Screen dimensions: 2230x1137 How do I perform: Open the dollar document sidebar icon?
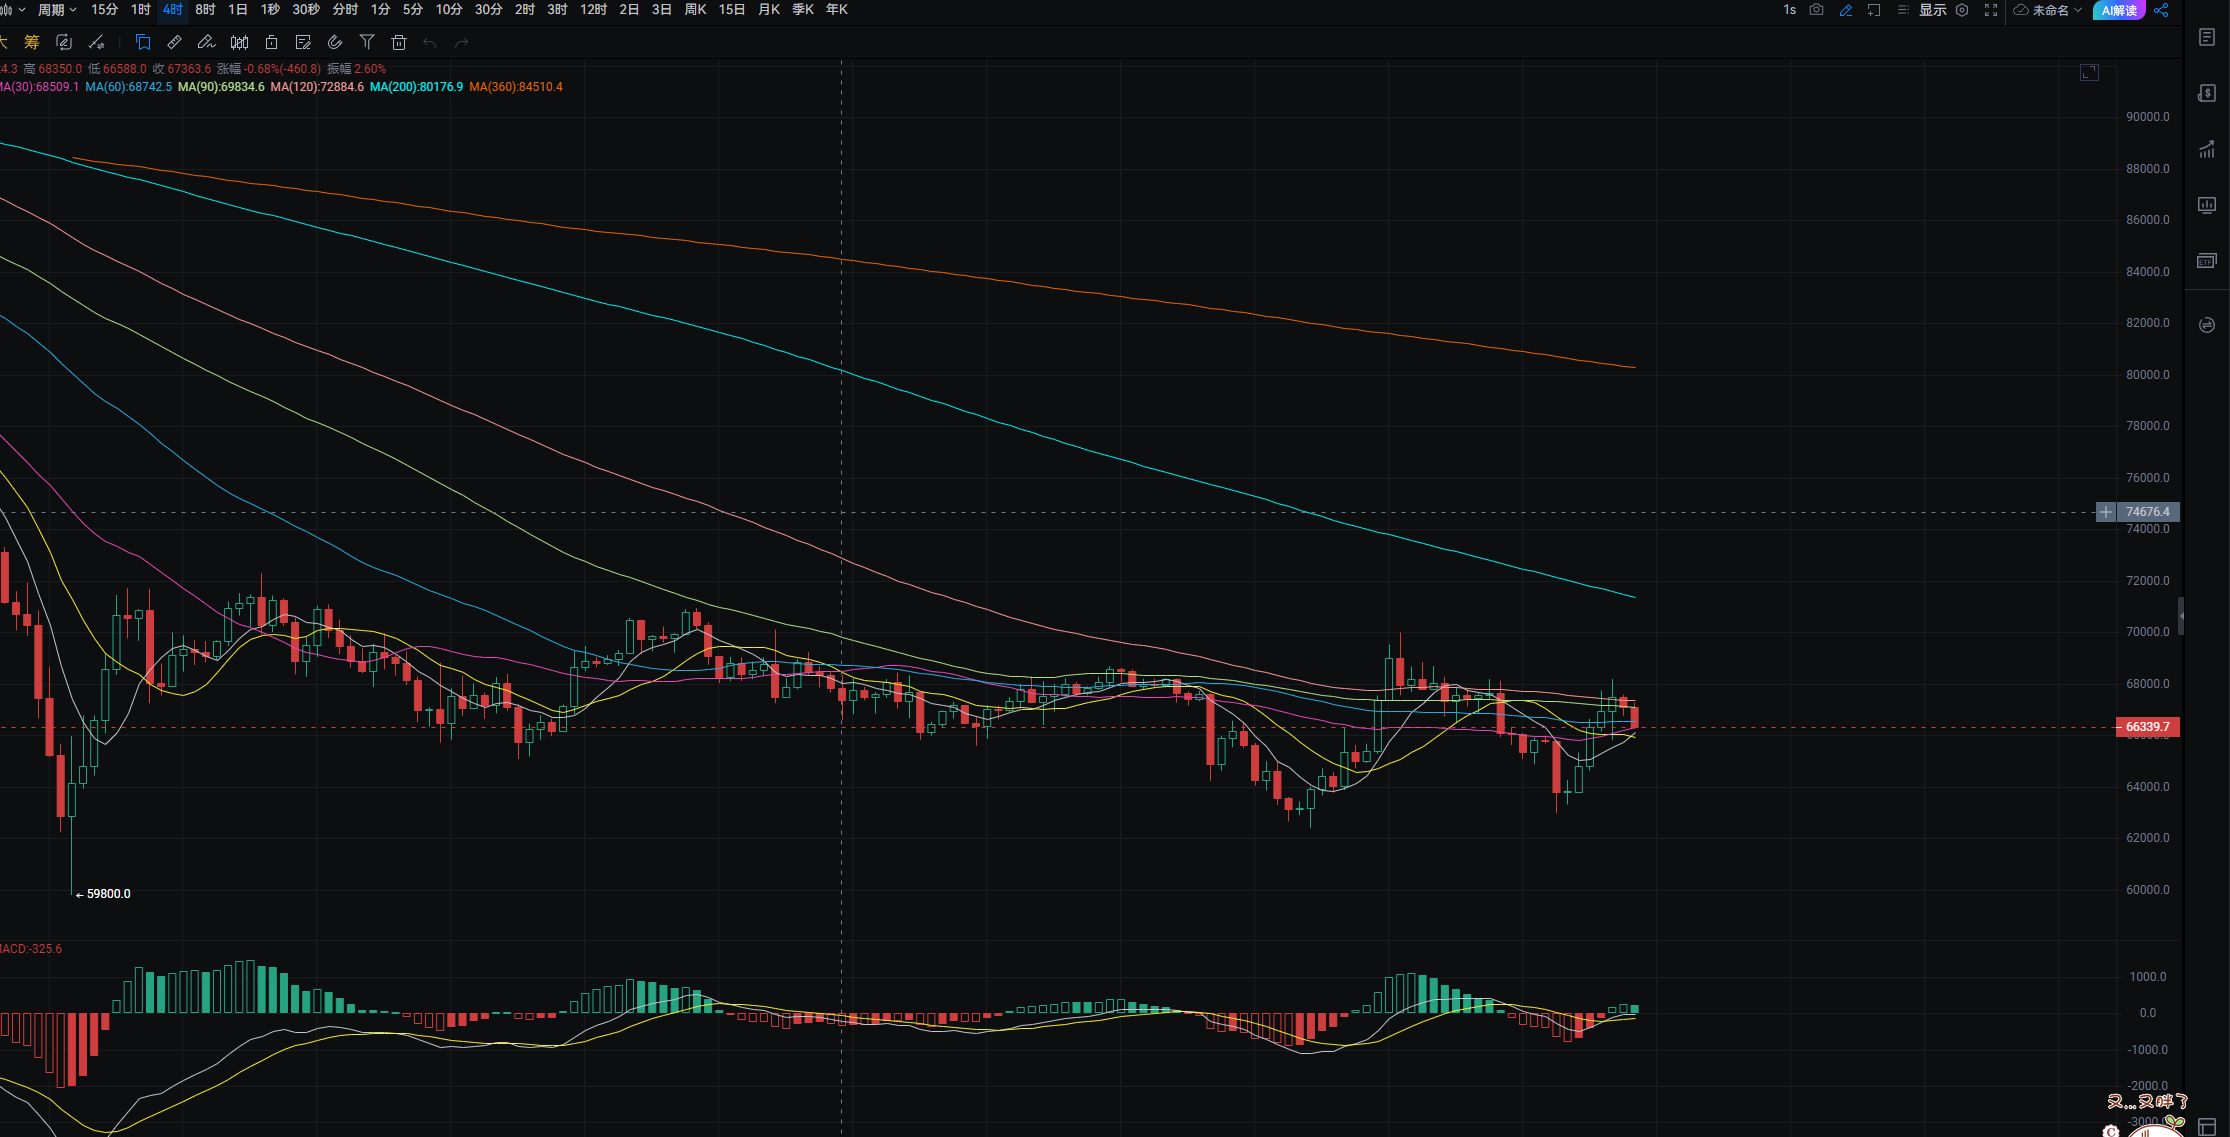pos(2207,93)
